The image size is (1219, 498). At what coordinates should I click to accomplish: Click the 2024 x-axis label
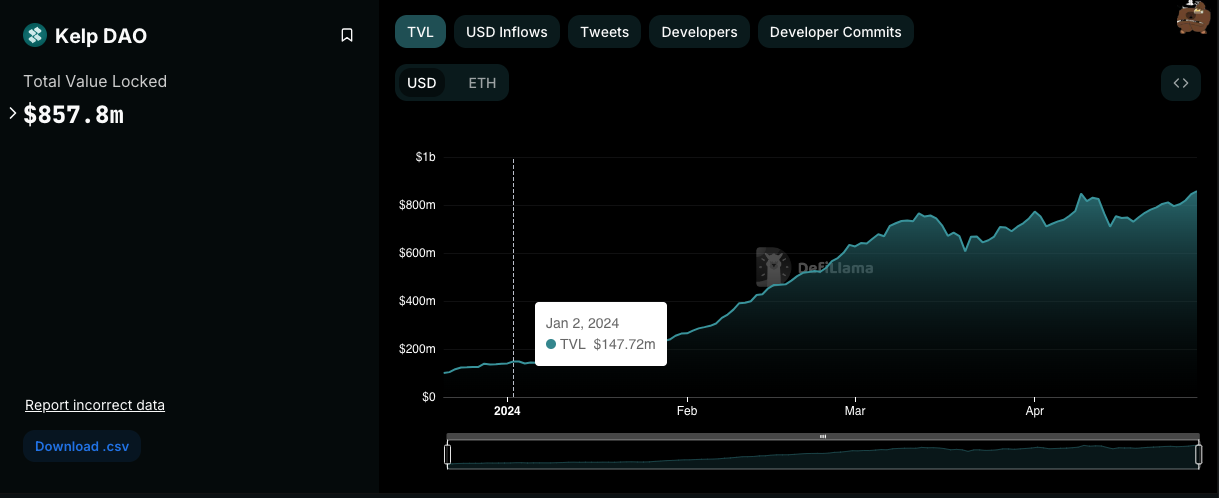point(507,411)
